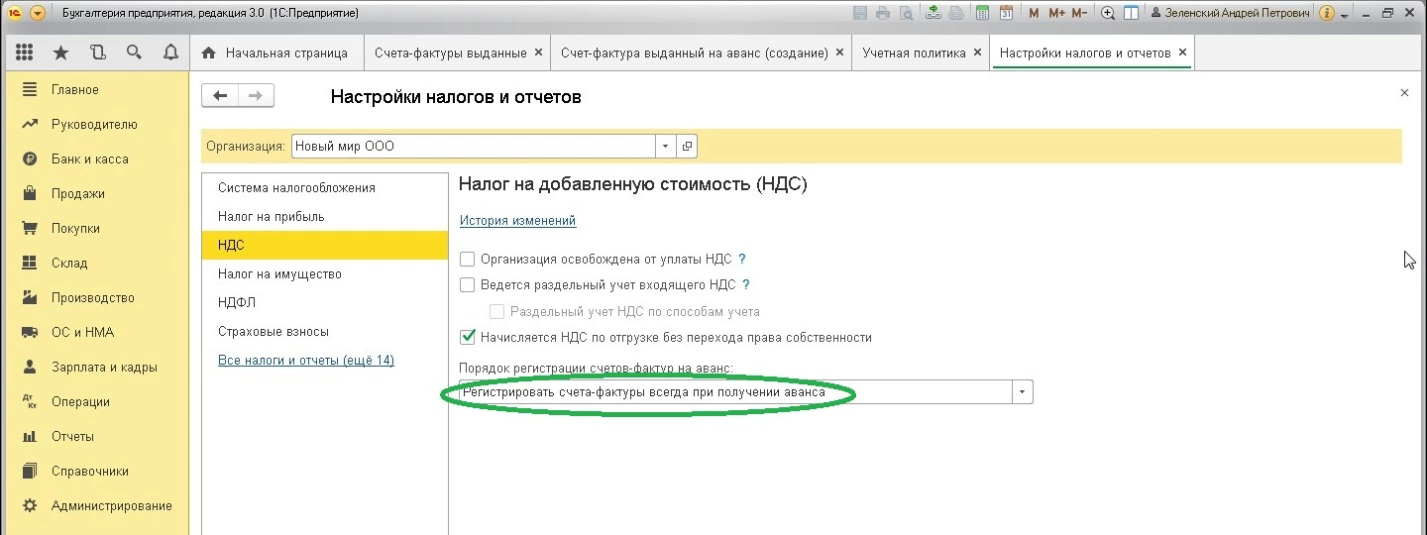Open Все налоги и отчеты link
Screen dimensions: 1427x535
coord(306,360)
